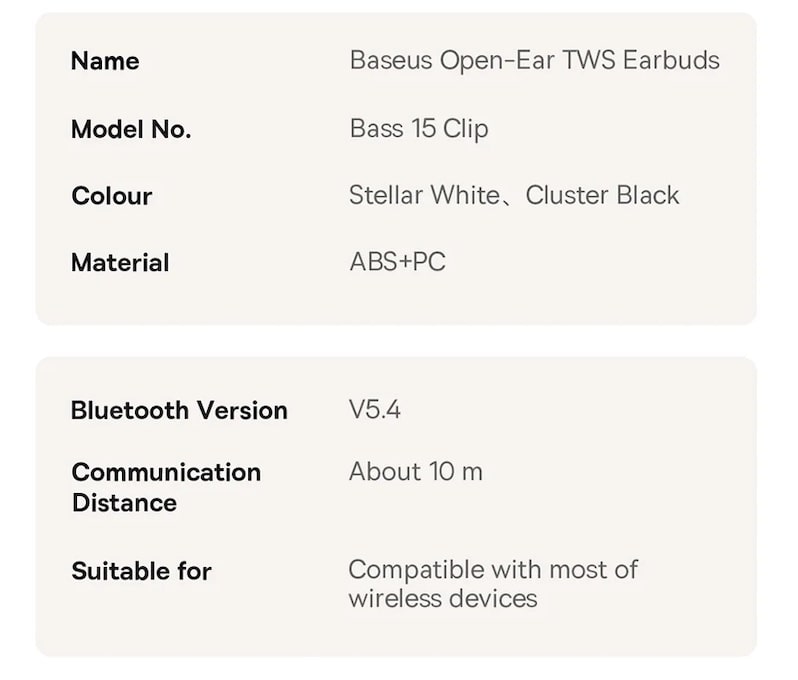Click the word Baseus in product name
Viewport: 798px width, 680px height.
pyautogui.click(x=391, y=60)
